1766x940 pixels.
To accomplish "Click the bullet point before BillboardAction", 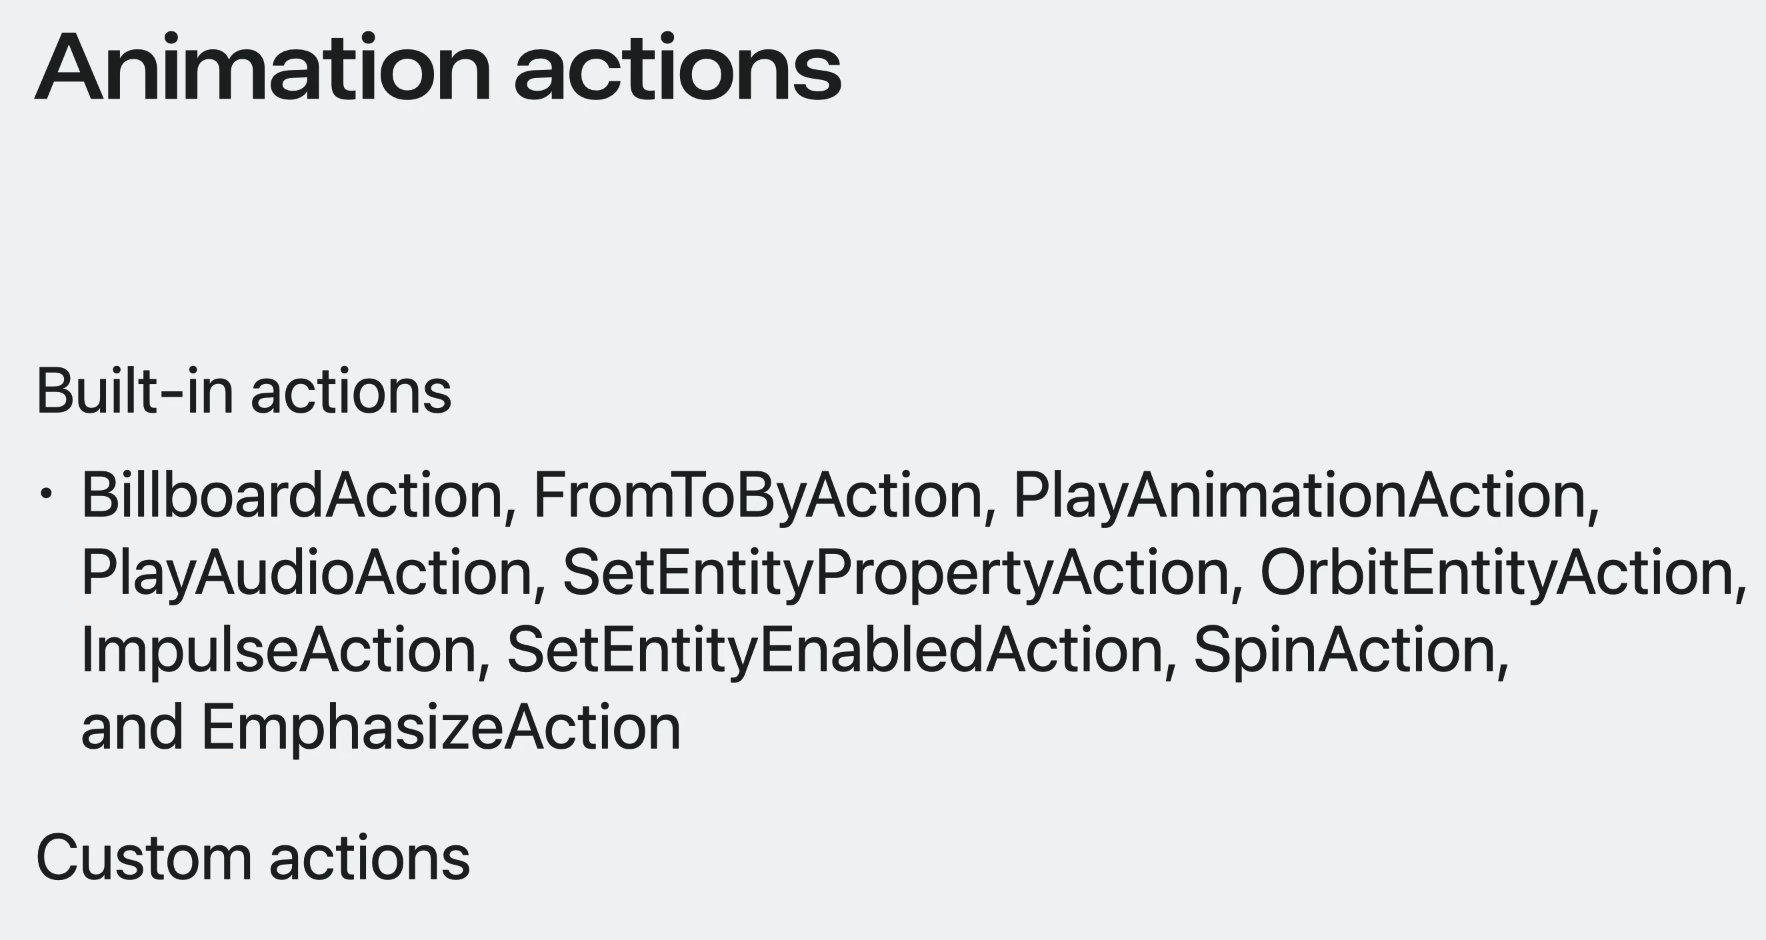I will point(46,493).
